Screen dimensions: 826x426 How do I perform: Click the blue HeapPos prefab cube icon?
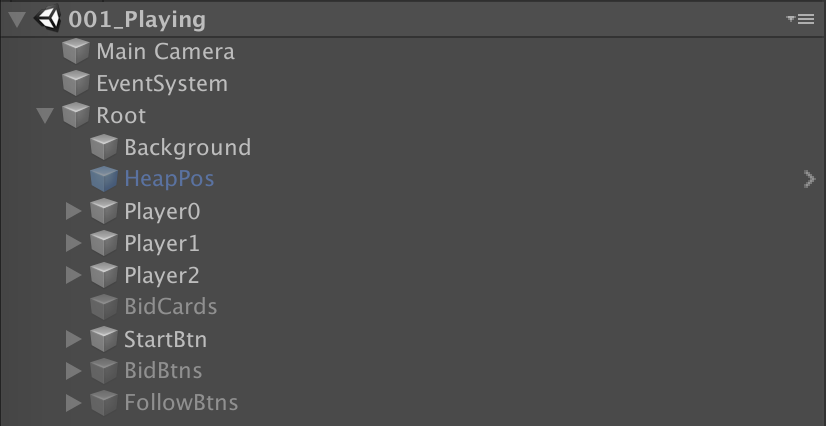[104, 179]
